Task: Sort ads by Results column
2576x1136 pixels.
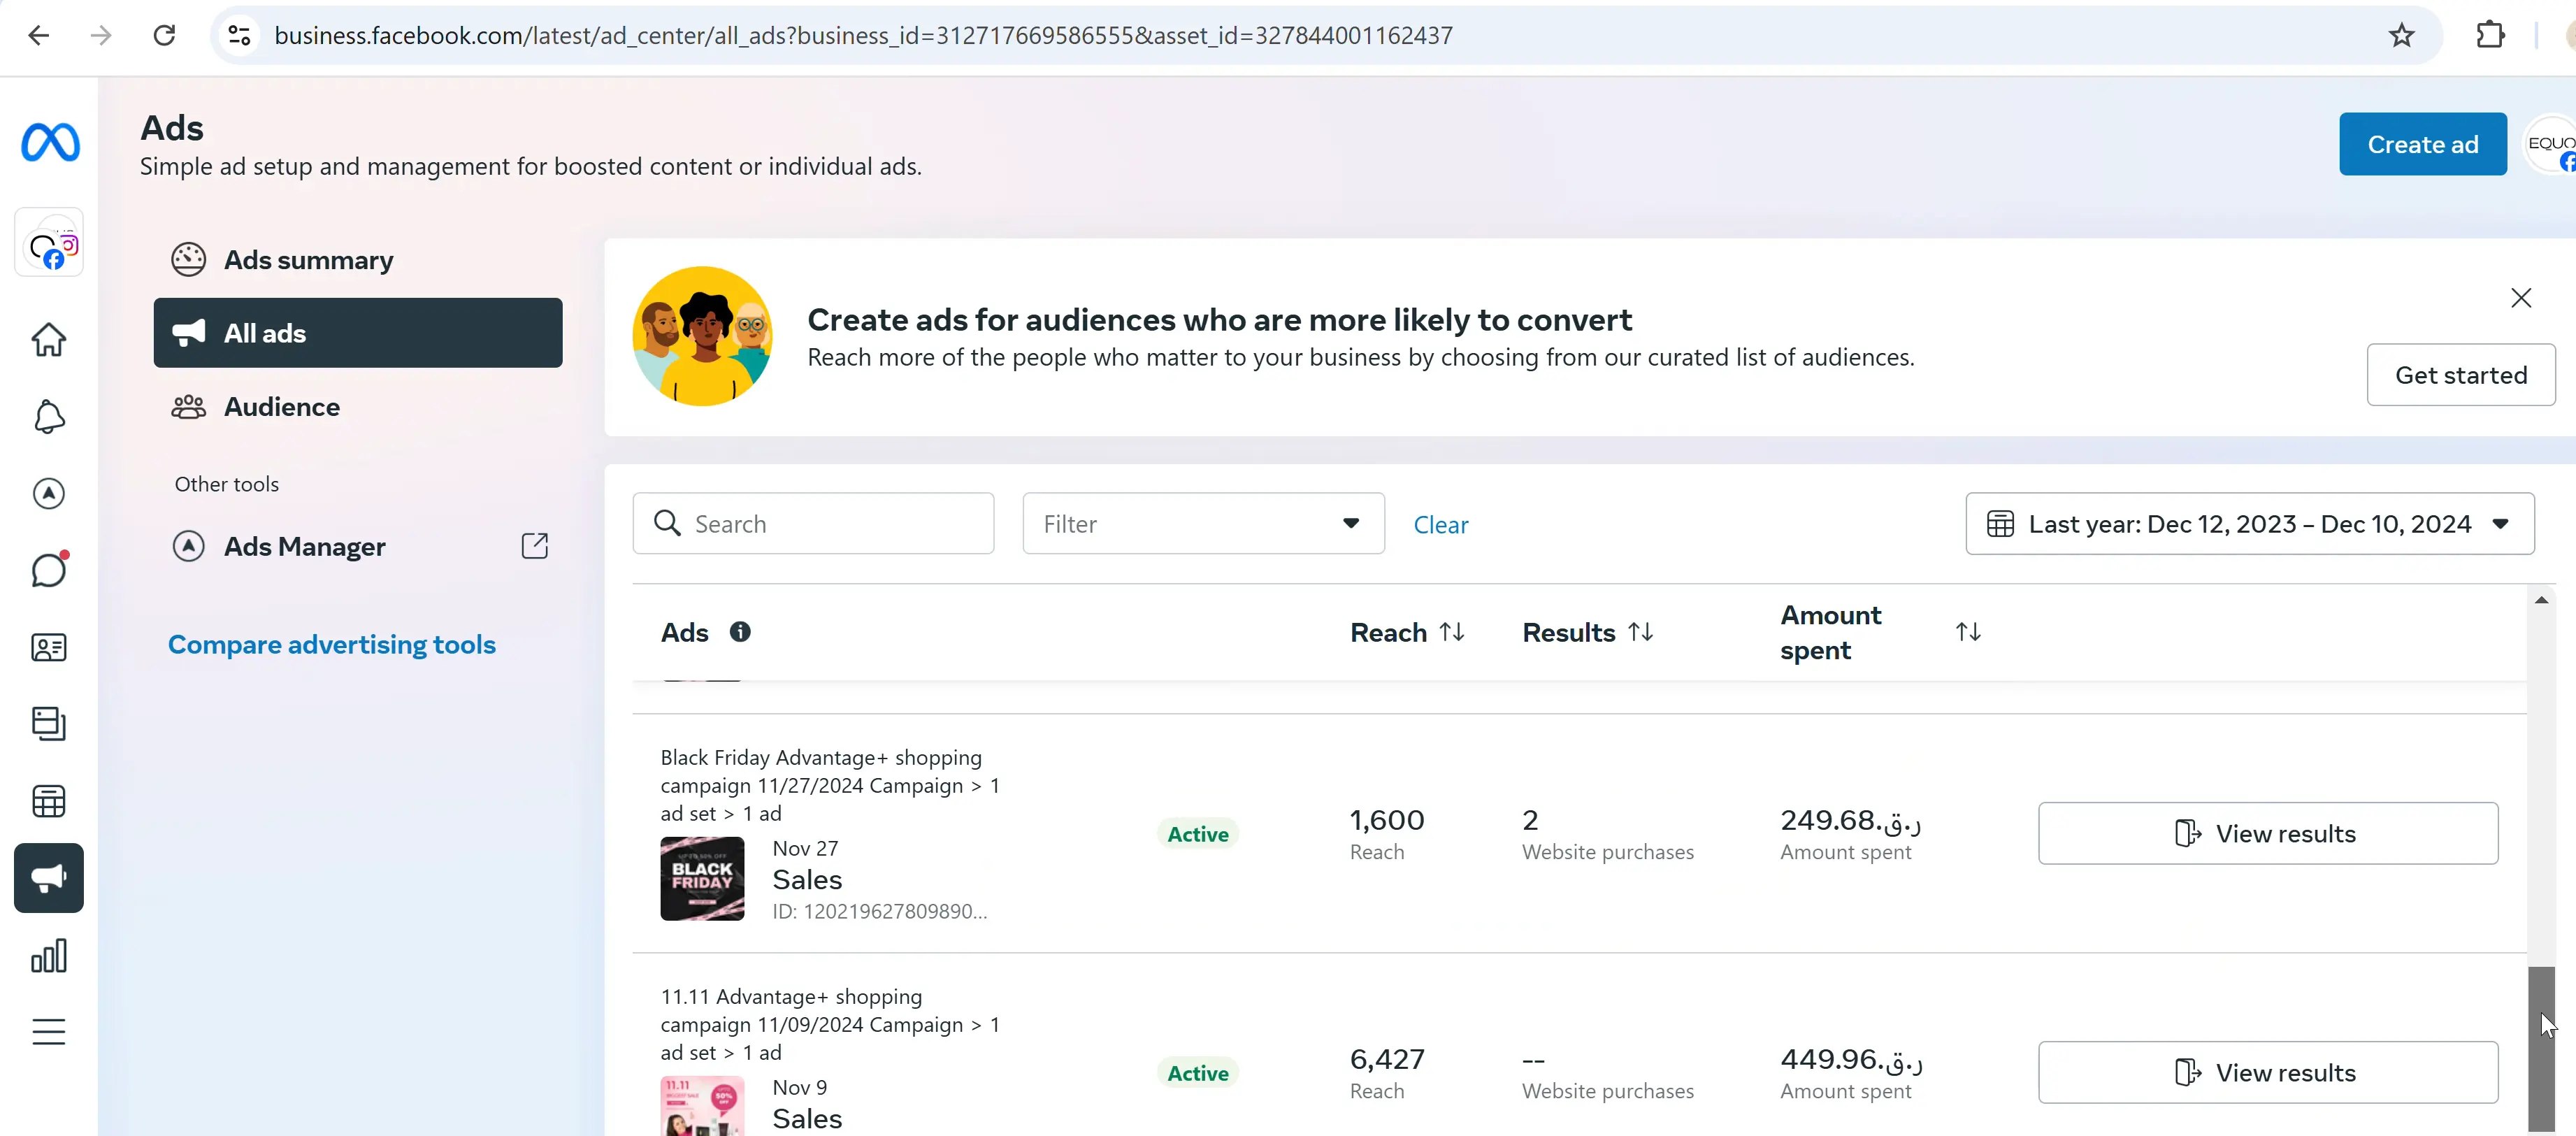Action: [x=1640, y=632]
